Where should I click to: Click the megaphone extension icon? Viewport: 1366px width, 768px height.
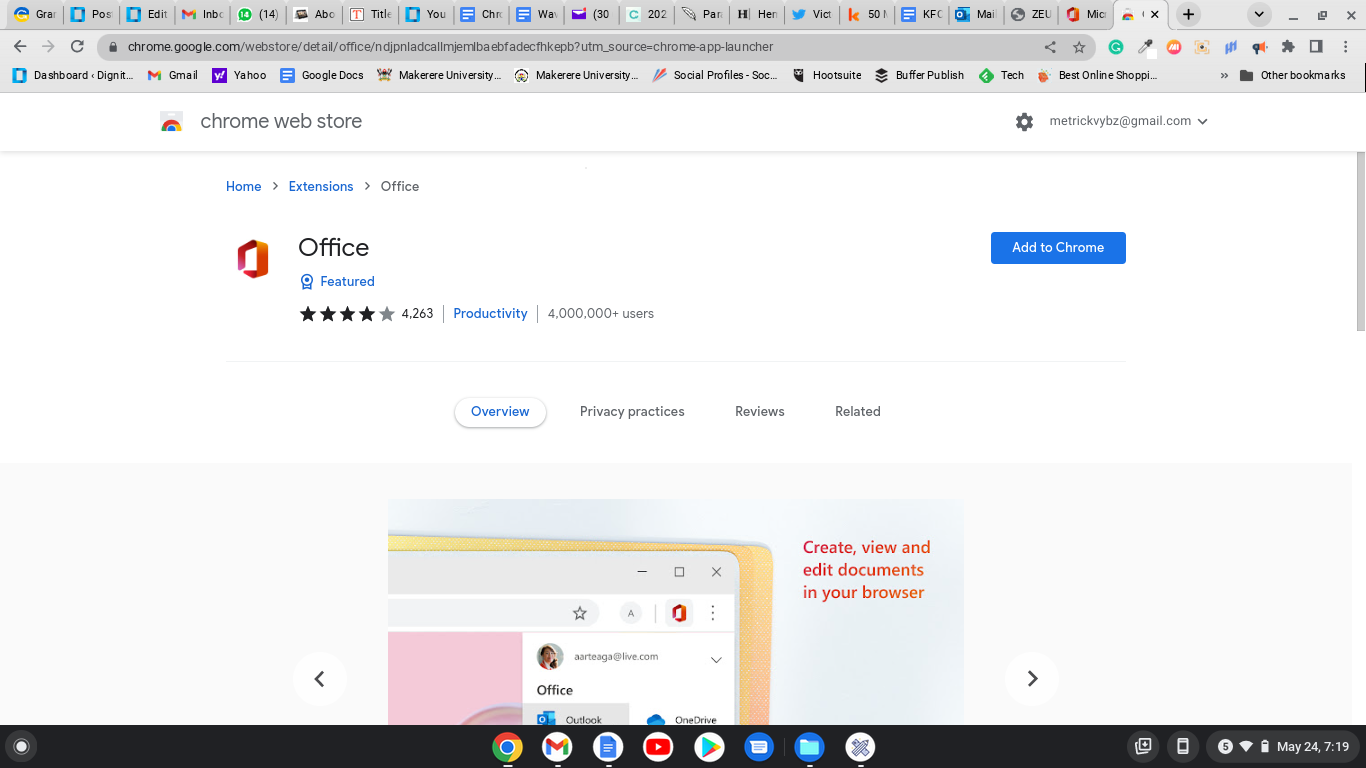pos(1259,47)
